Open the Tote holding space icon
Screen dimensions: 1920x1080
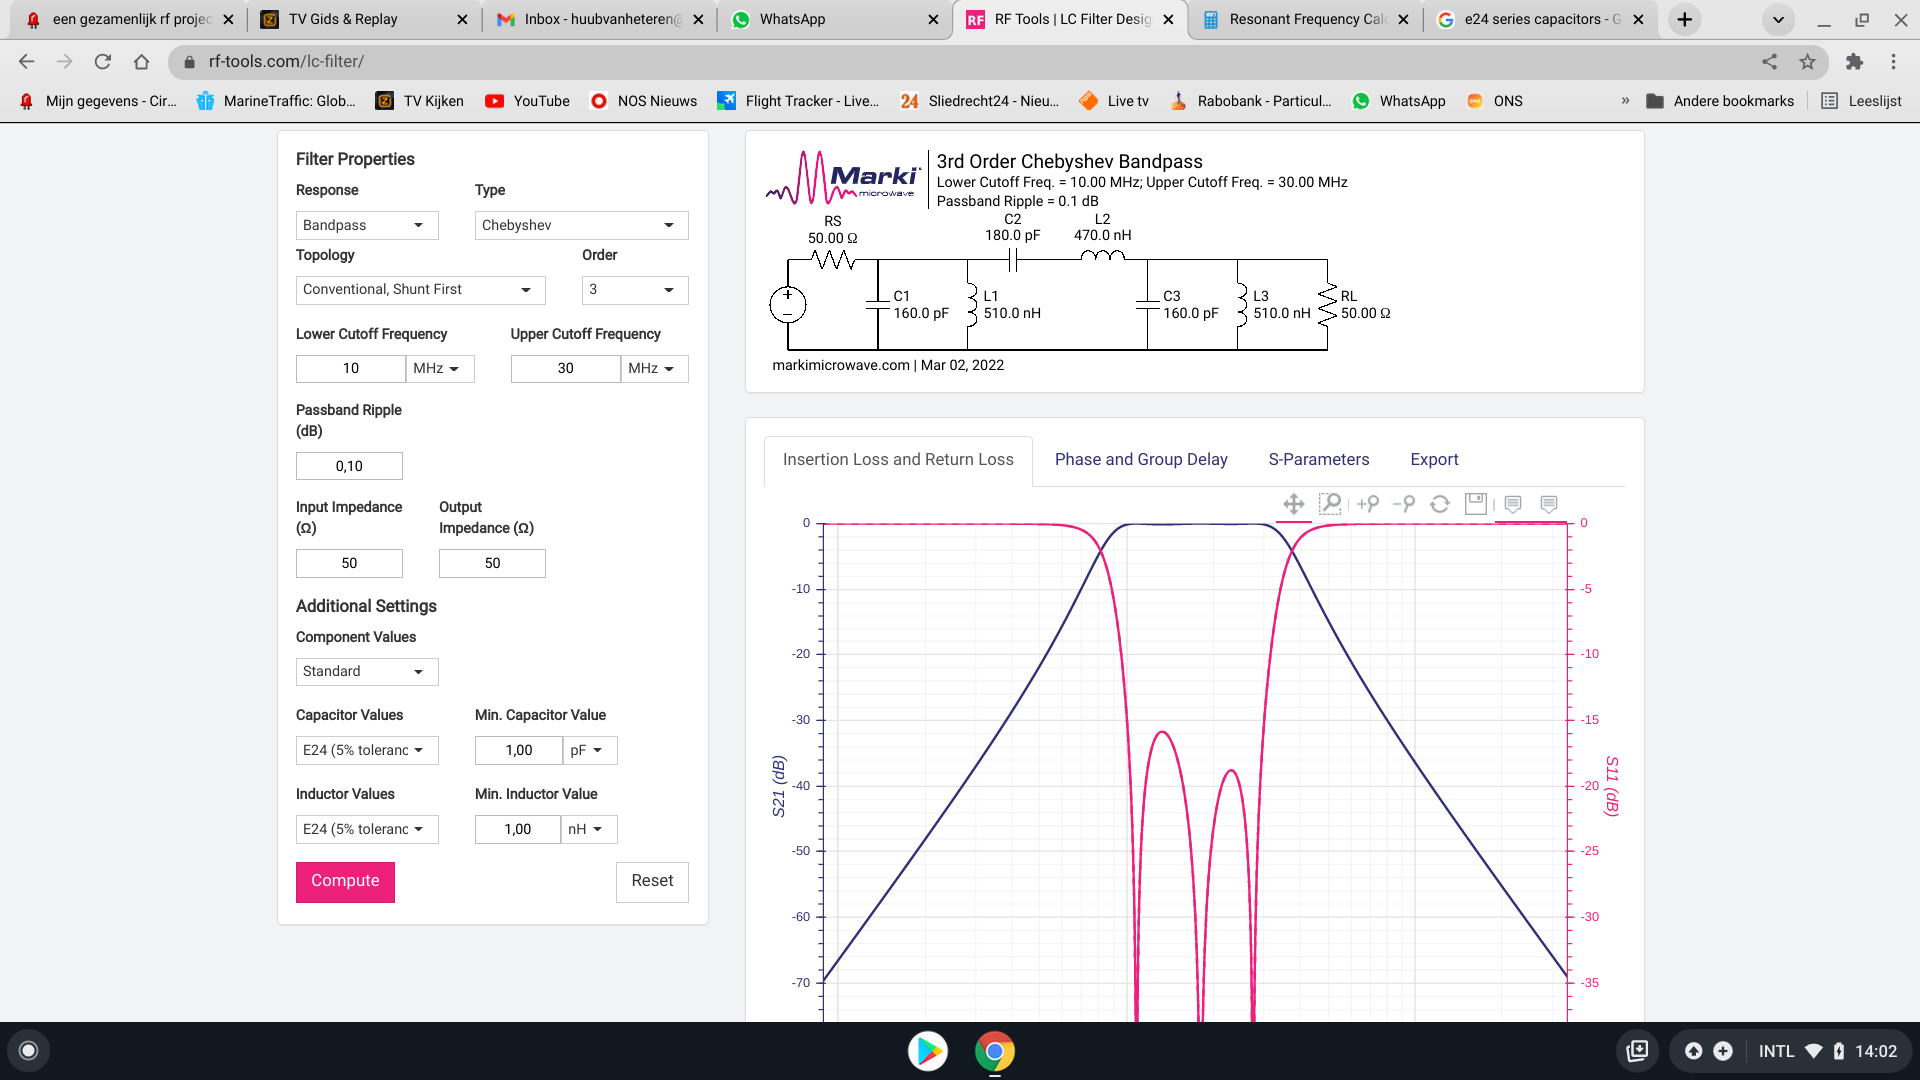[1637, 1051]
